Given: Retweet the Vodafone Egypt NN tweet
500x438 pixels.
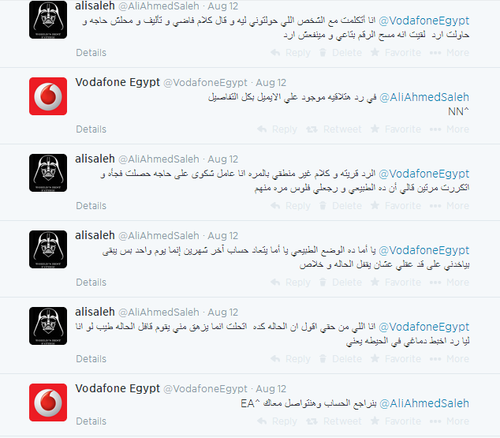Looking at the screenshot, I should coord(334,129).
